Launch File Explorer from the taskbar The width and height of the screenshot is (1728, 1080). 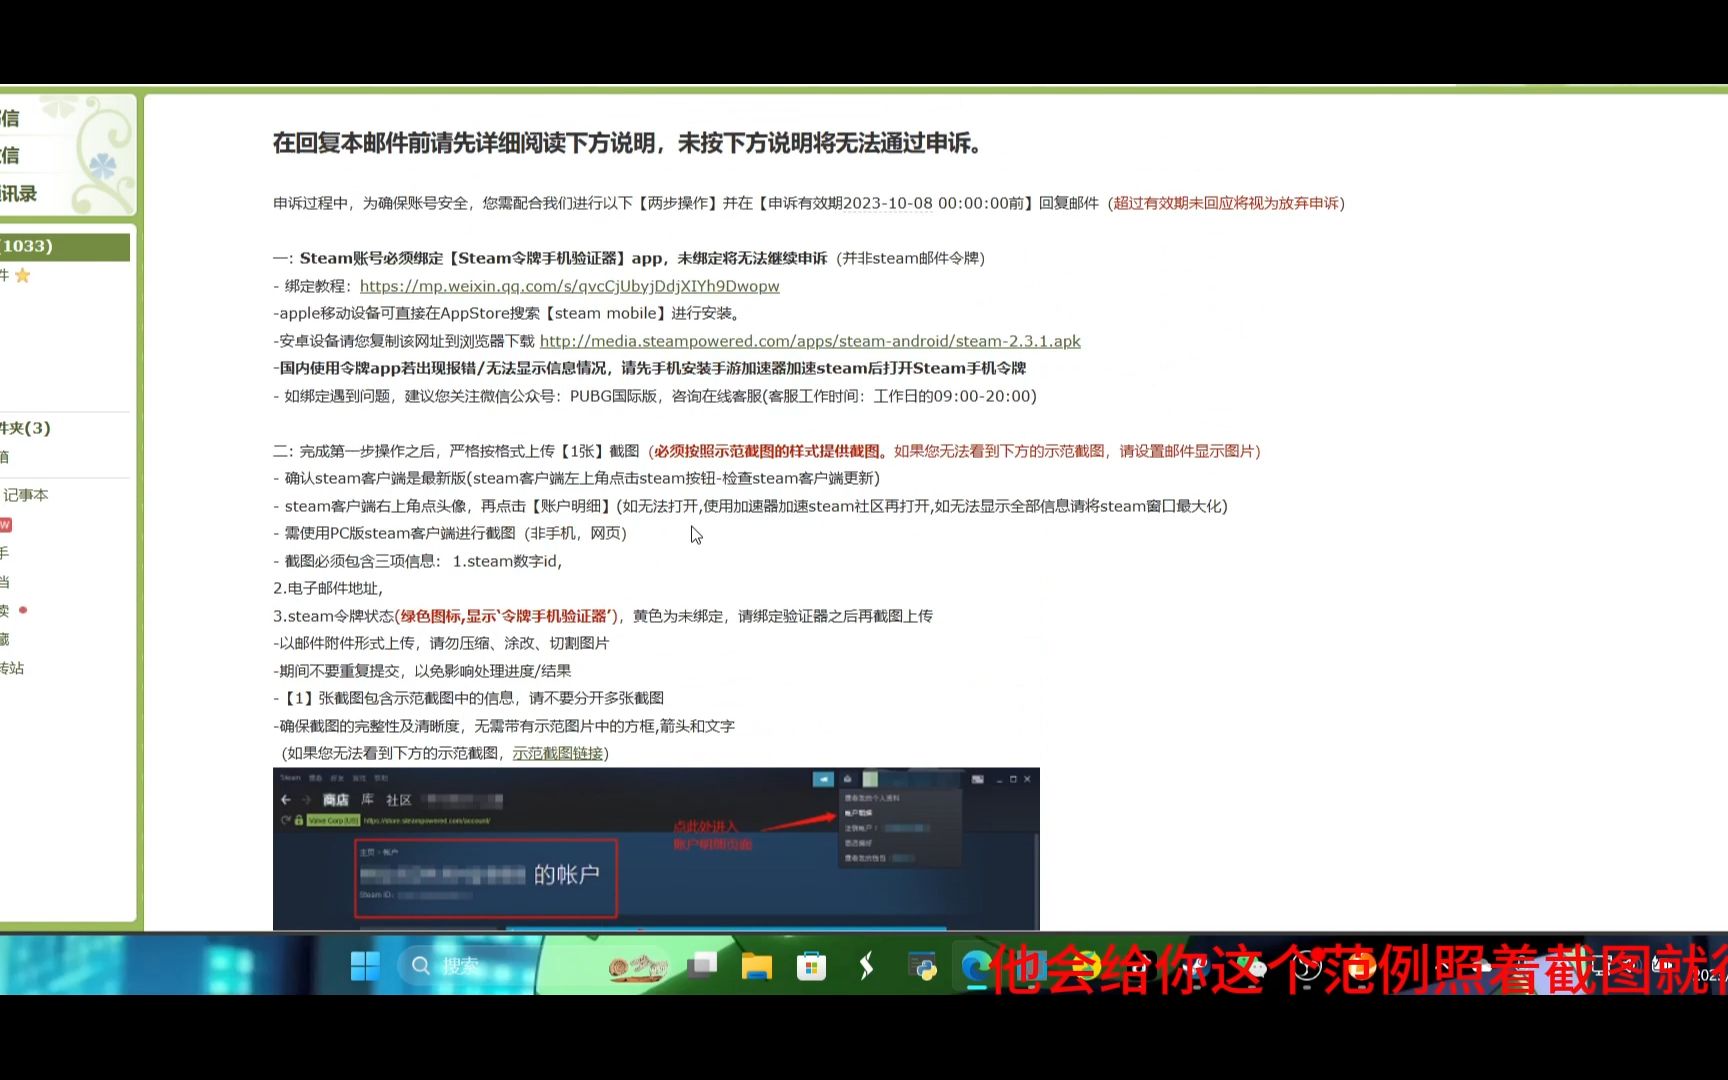click(757, 966)
